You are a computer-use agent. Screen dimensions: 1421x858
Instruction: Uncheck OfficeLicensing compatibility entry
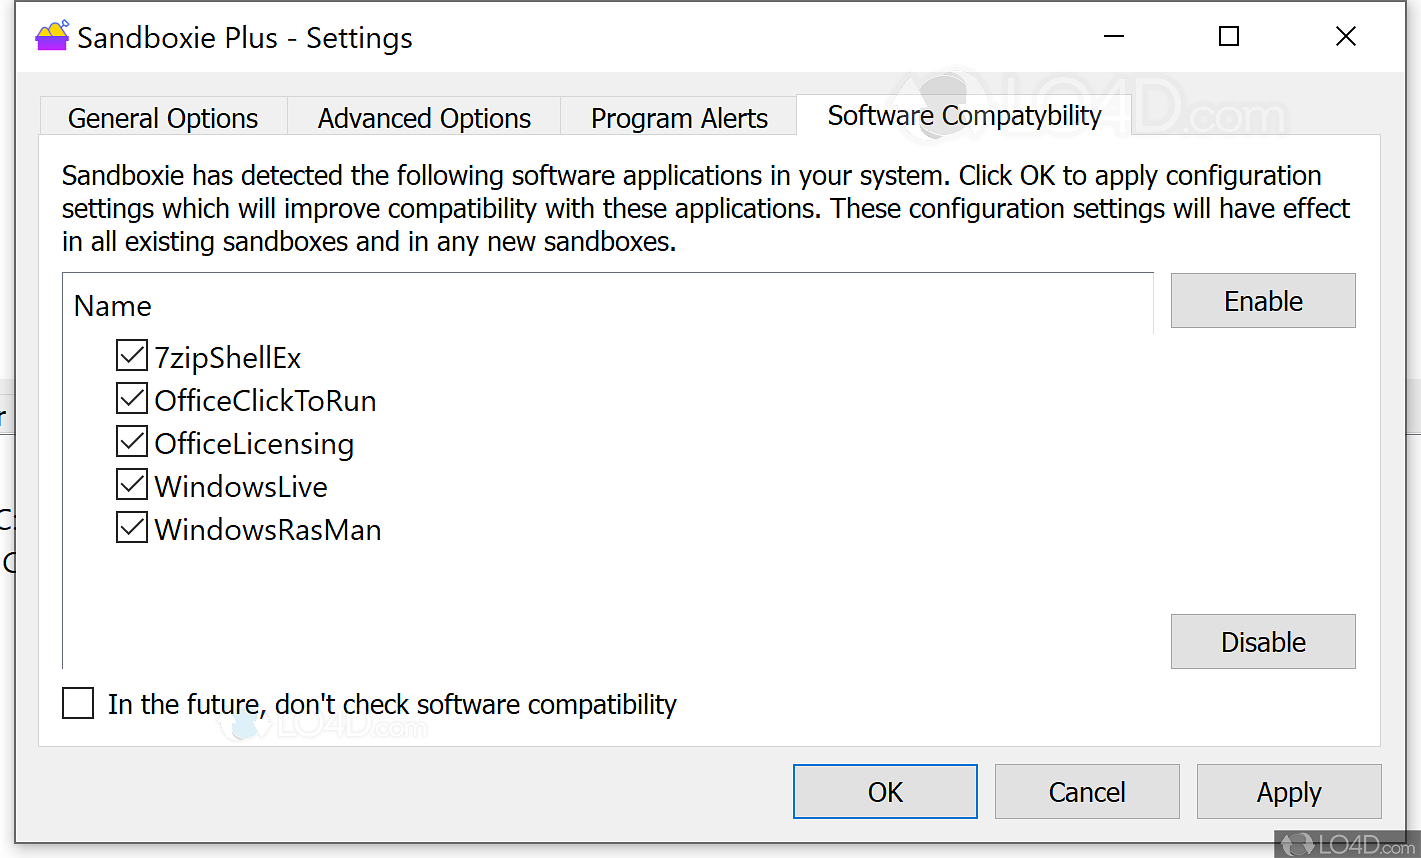(x=132, y=442)
